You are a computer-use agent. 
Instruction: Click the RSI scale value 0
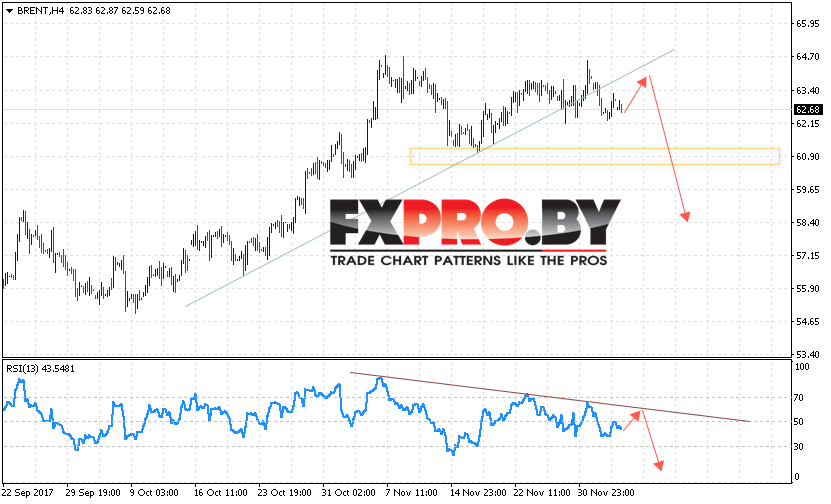(x=798, y=477)
